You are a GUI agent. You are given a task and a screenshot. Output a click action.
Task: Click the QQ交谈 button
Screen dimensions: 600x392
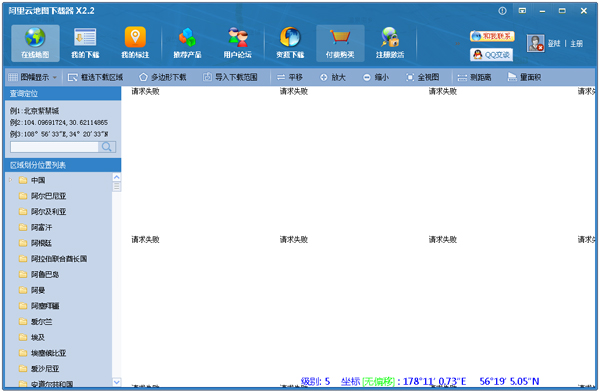pos(492,55)
